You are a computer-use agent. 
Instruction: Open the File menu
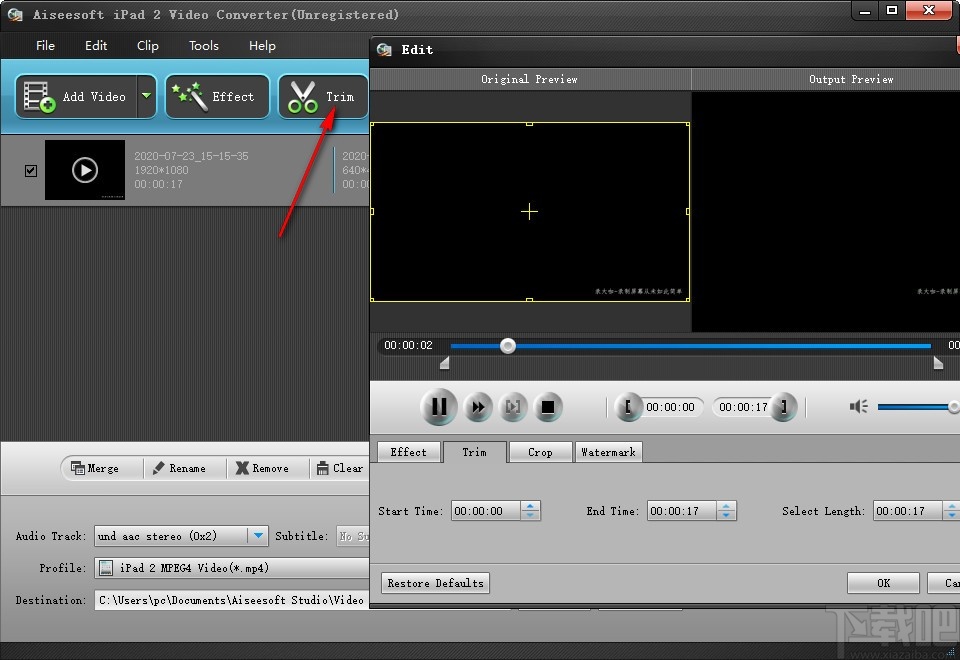(x=45, y=46)
